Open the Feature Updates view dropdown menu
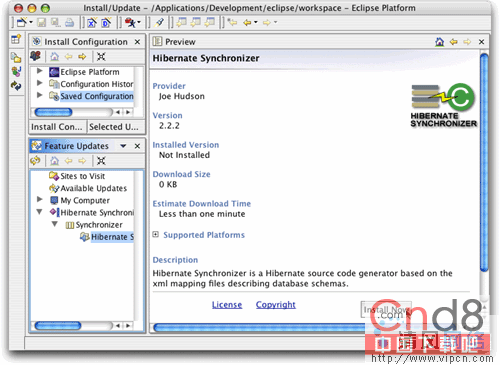The image size is (500, 365). [x=123, y=146]
